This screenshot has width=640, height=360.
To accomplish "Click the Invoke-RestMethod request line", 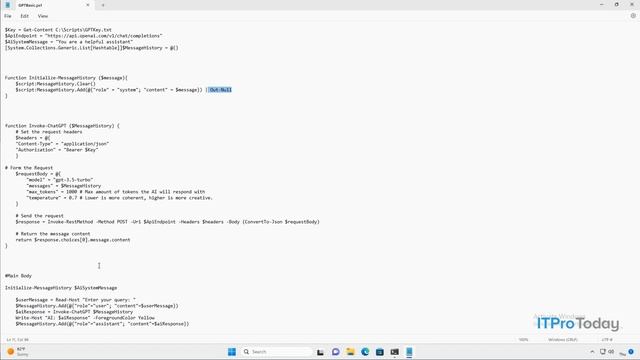I will [x=168, y=222].
